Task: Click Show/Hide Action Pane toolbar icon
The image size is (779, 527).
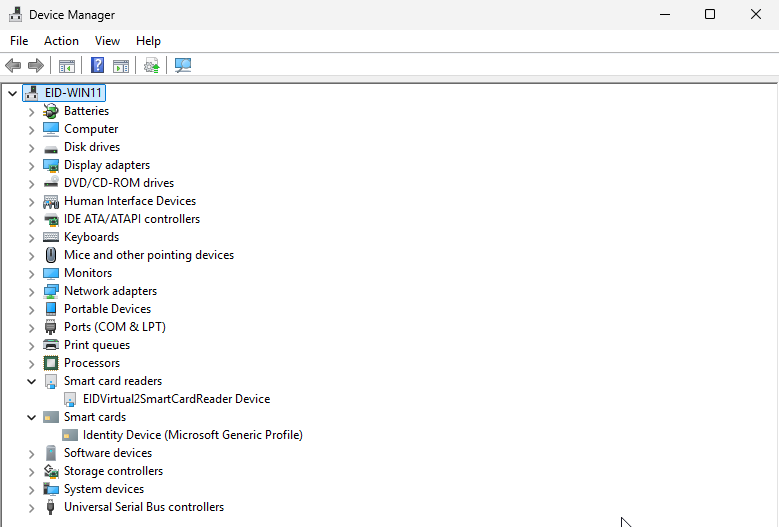Action: pos(121,66)
